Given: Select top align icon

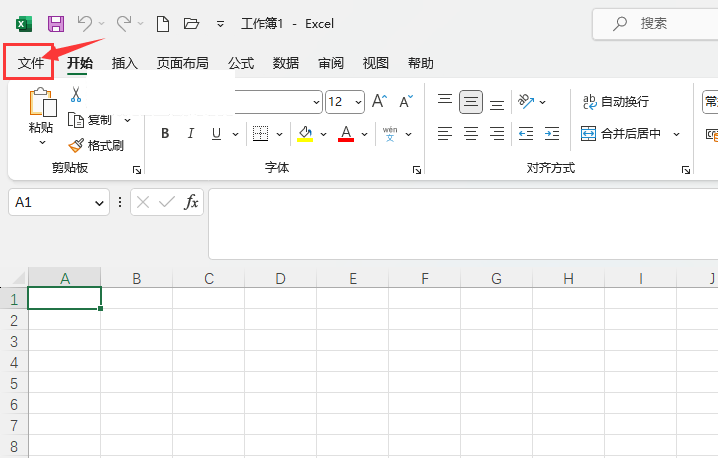Looking at the screenshot, I should tap(445, 101).
